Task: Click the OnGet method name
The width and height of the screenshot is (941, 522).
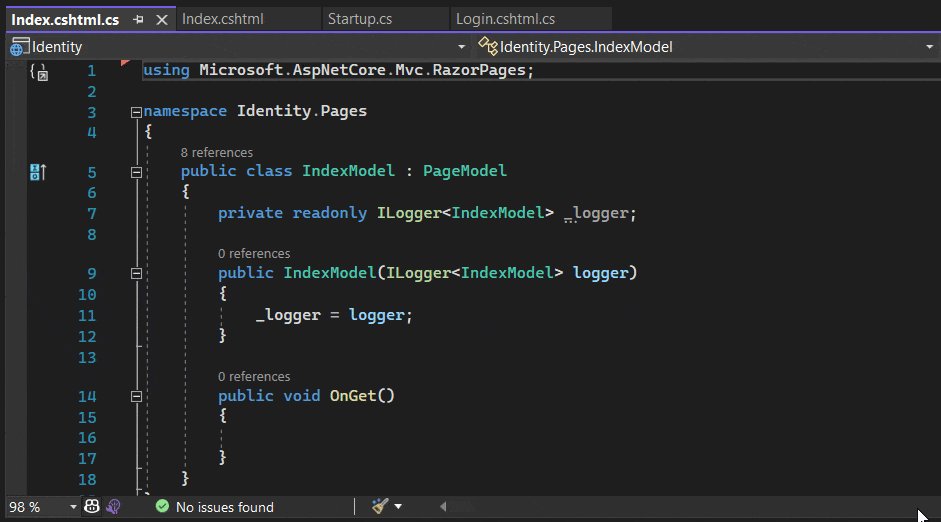Action: click(x=353, y=396)
